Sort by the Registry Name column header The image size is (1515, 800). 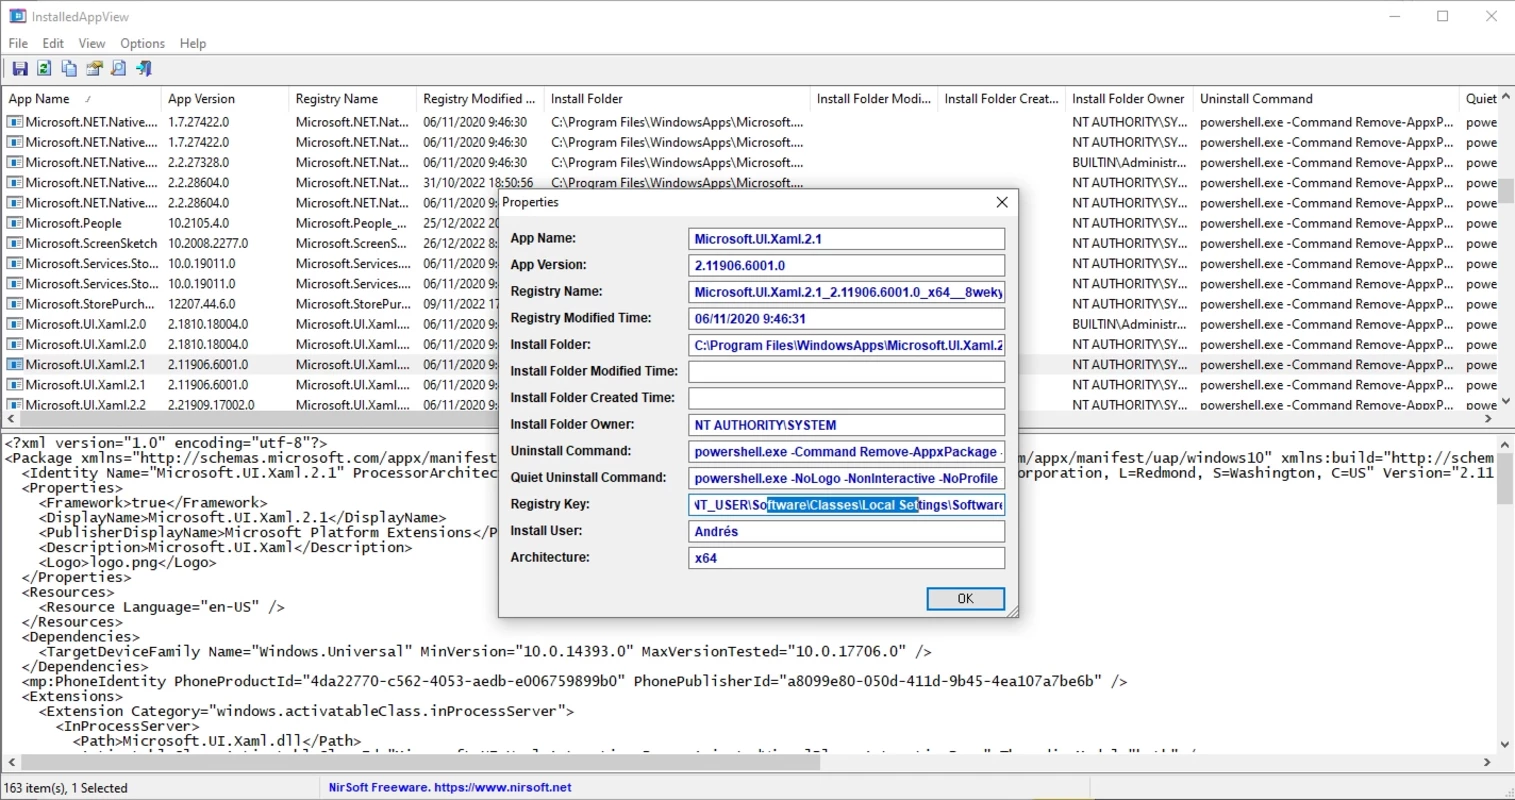coord(352,99)
